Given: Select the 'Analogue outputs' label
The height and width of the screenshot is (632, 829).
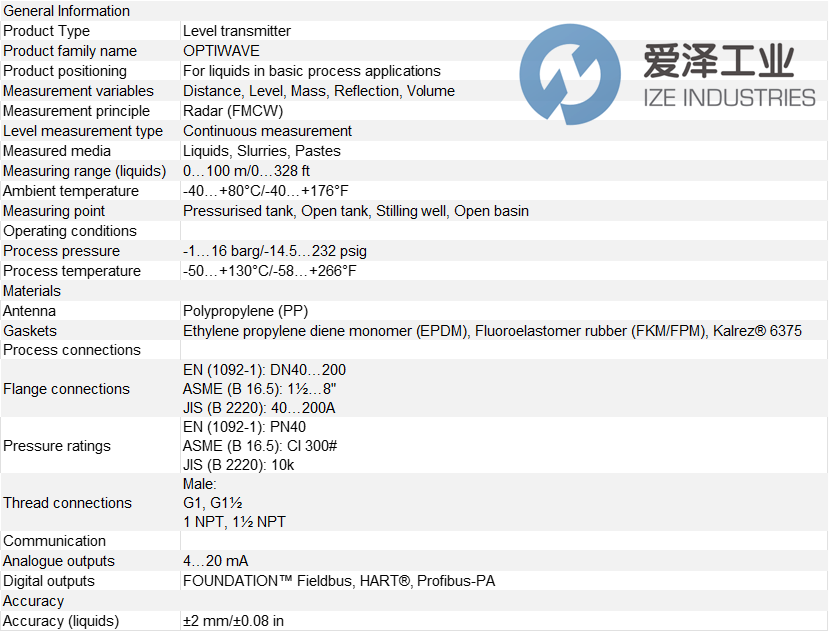Looking at the screenshot, I should point(59,561).
